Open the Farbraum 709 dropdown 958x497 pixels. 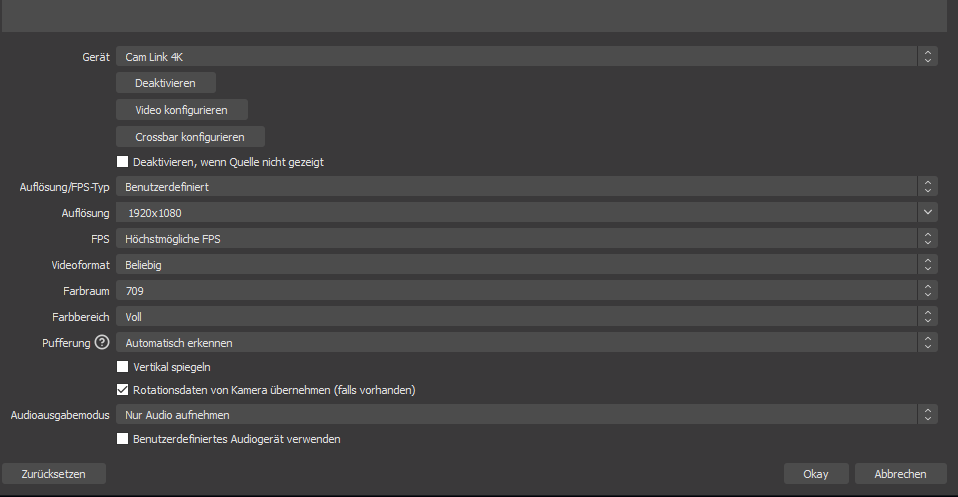[526, 291]
